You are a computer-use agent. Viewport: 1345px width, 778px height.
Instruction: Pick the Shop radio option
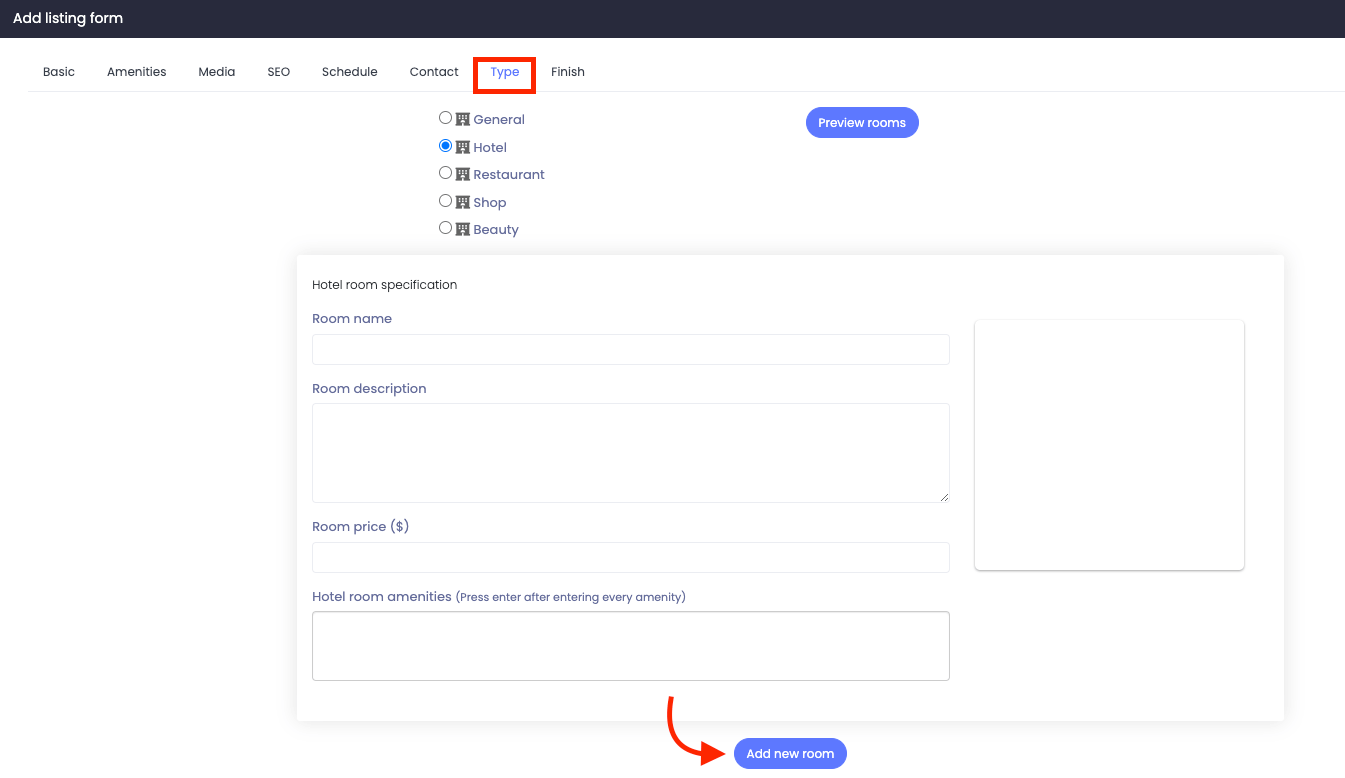446,201
